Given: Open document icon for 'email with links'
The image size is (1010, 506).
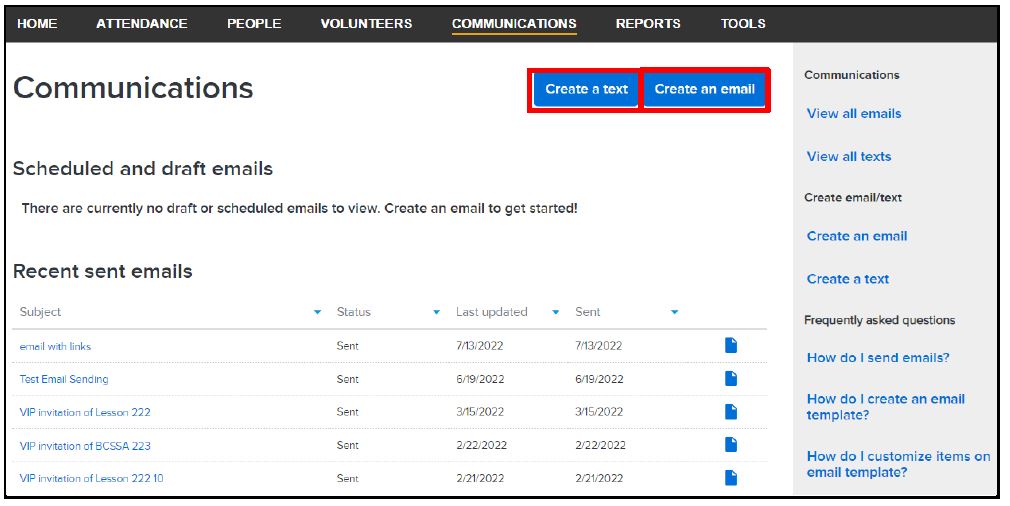Looking at the screenshot, I should coord(731,345).
